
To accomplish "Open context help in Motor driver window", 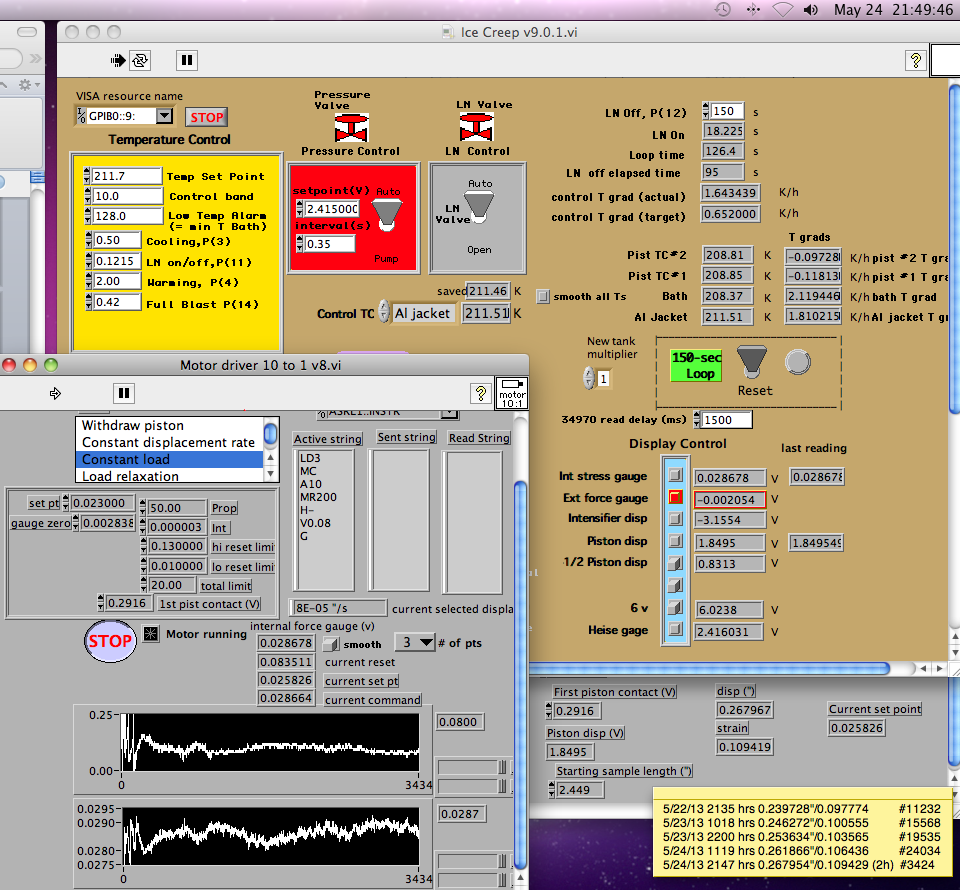I will point(480,393).
